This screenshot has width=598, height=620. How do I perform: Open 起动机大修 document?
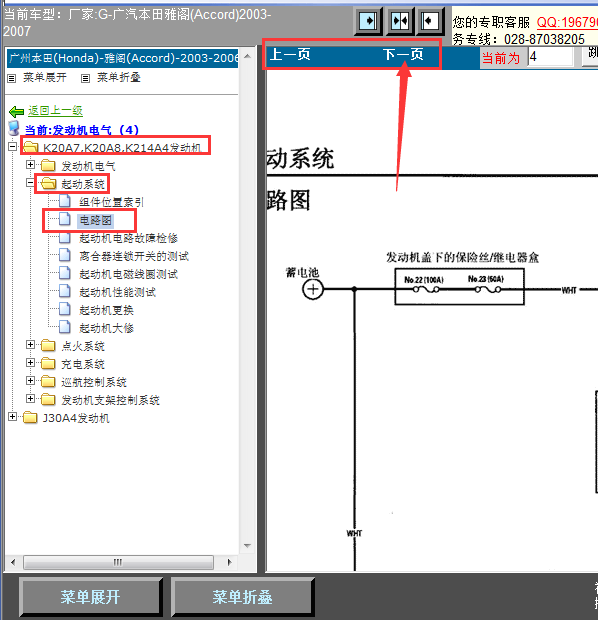click(106, 328)
